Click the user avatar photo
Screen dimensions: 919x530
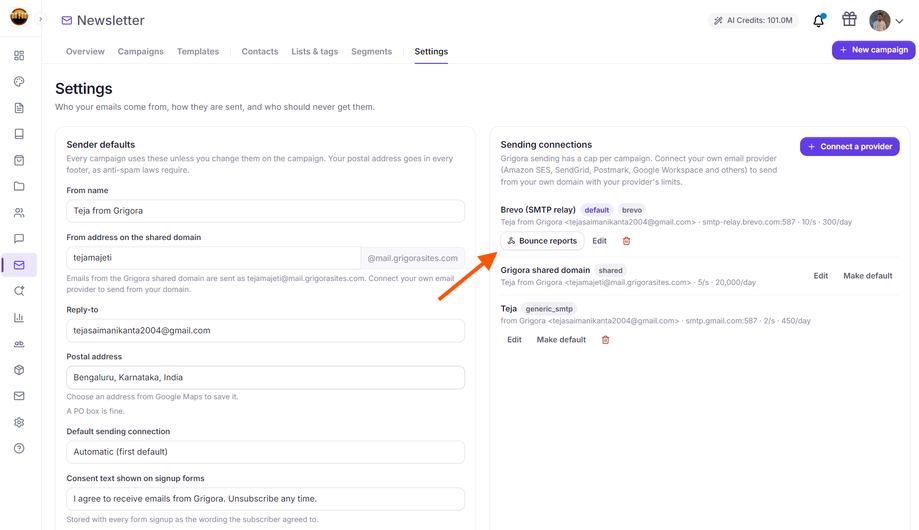(880, 21)
